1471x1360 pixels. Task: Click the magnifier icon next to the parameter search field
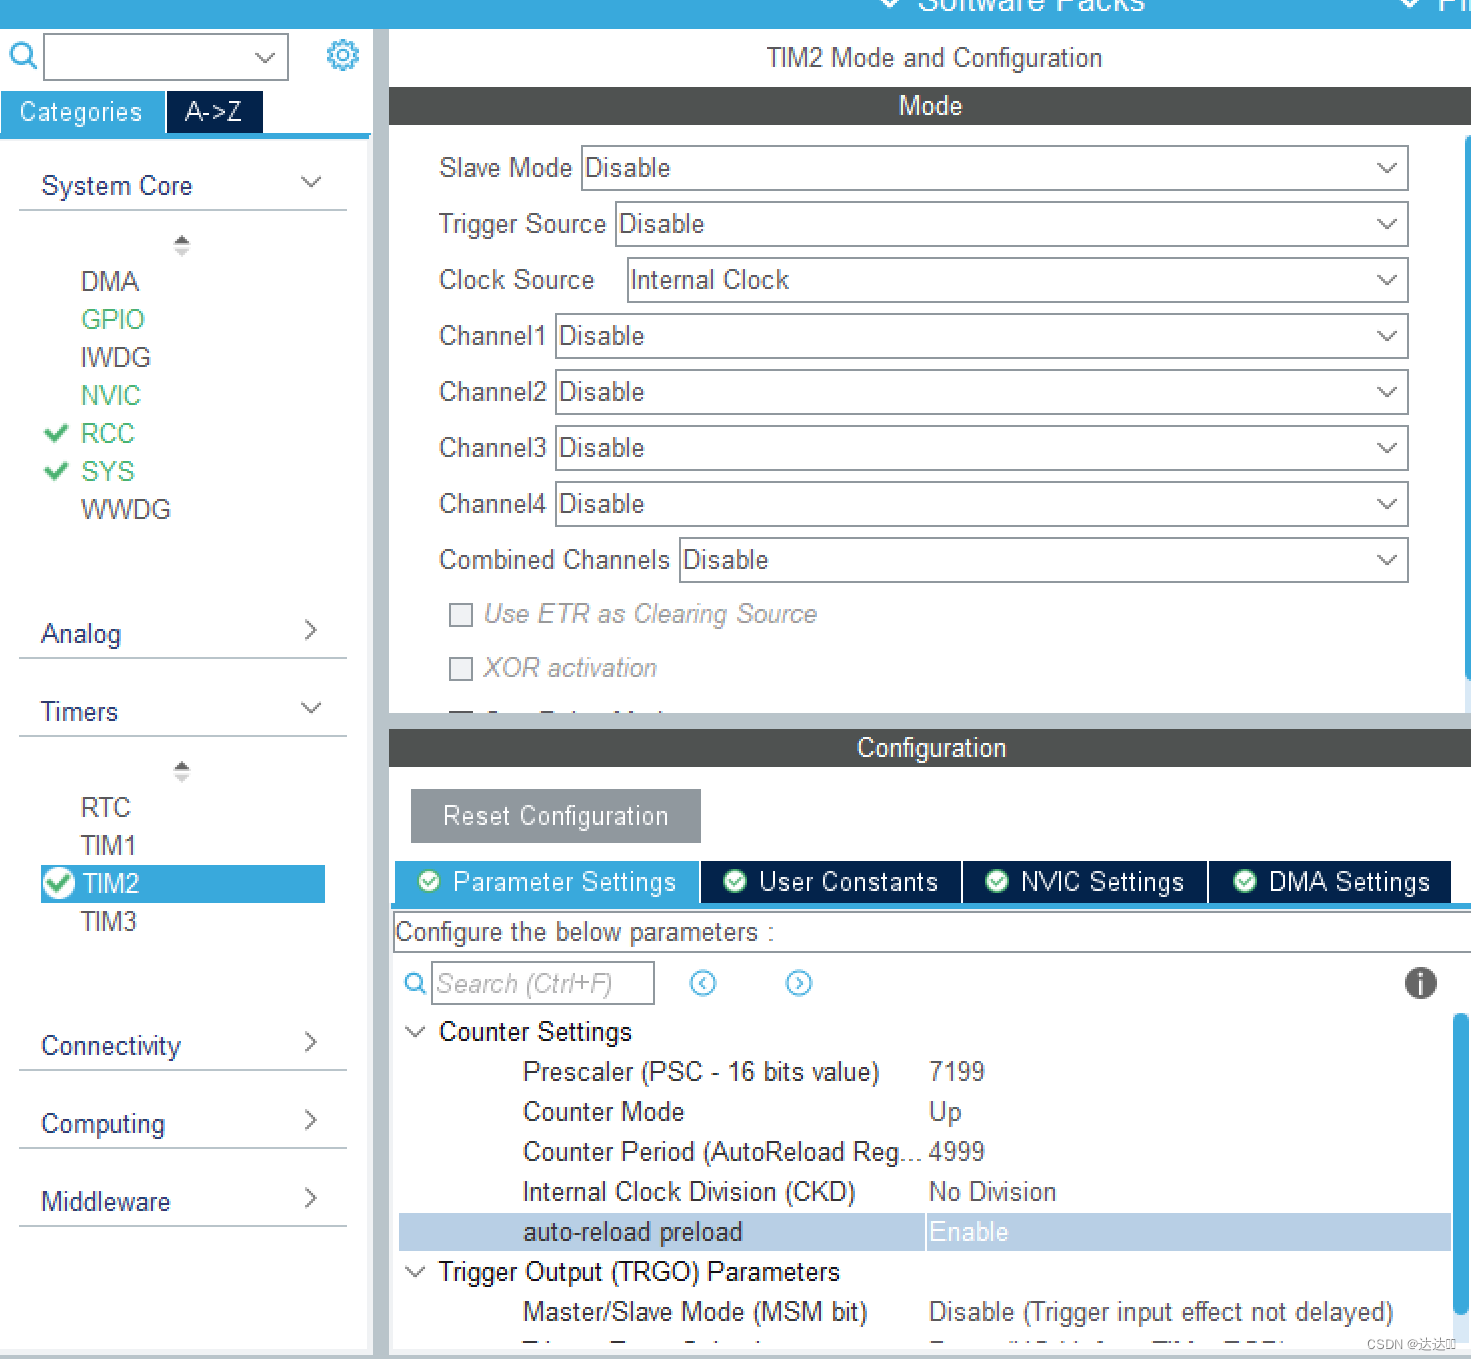tap(414, 983)
